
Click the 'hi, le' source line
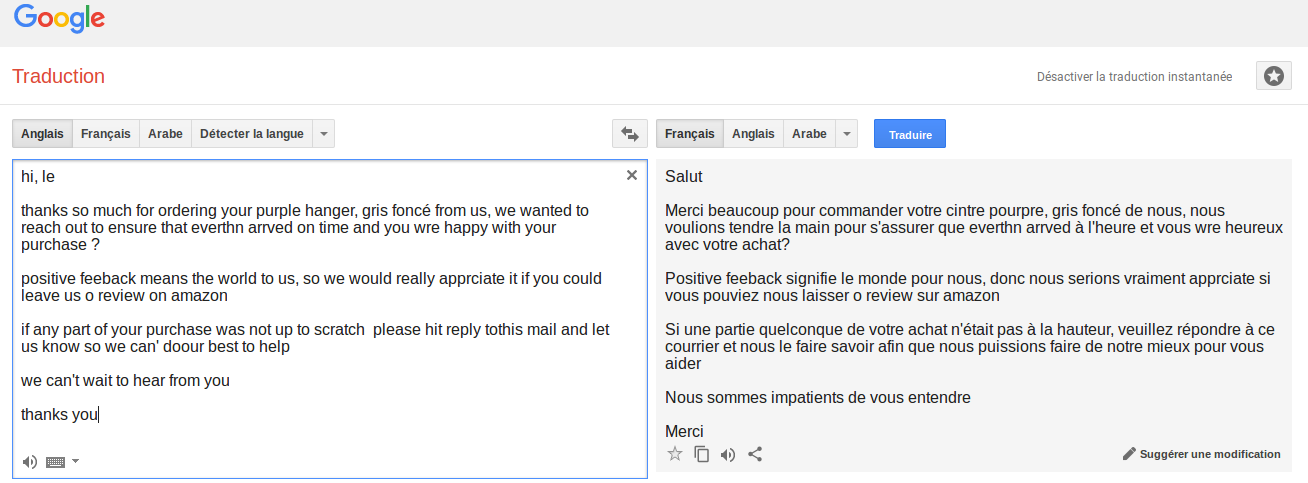tap(38, 176)
